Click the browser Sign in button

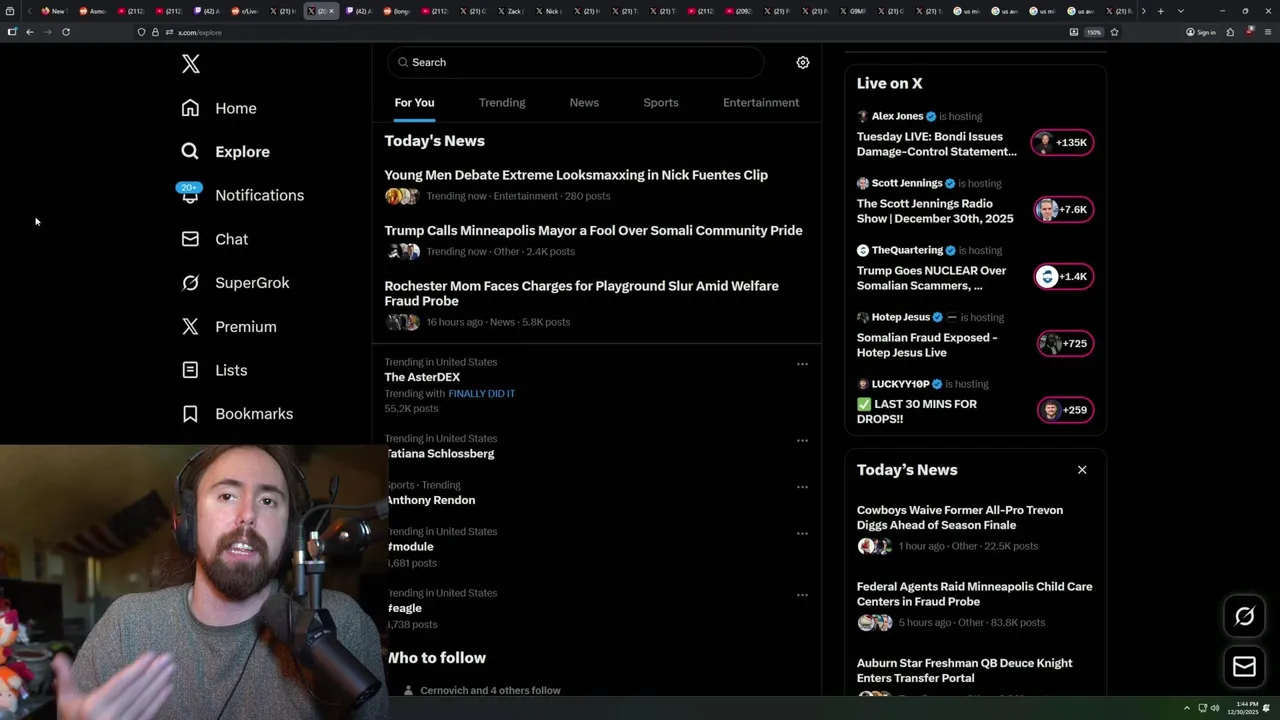[1201, 32]
